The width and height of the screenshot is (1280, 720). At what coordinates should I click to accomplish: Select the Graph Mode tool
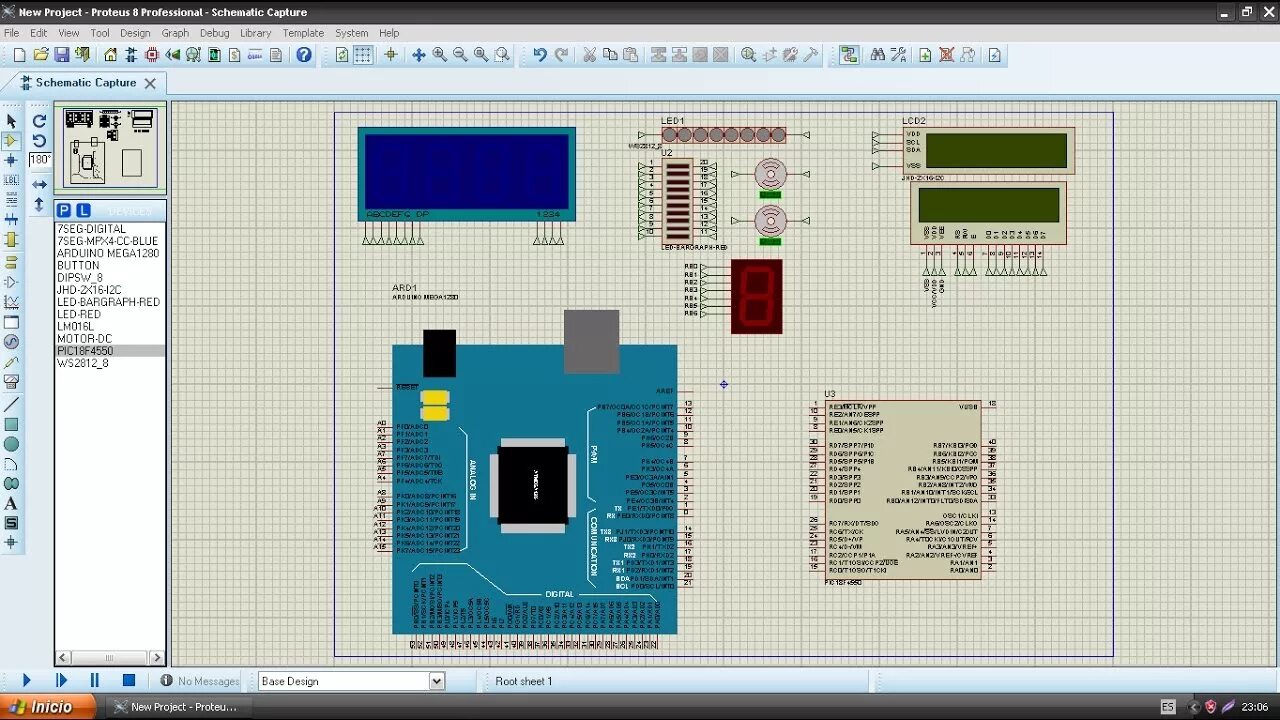pyautogui.click(x=11, y=301)
